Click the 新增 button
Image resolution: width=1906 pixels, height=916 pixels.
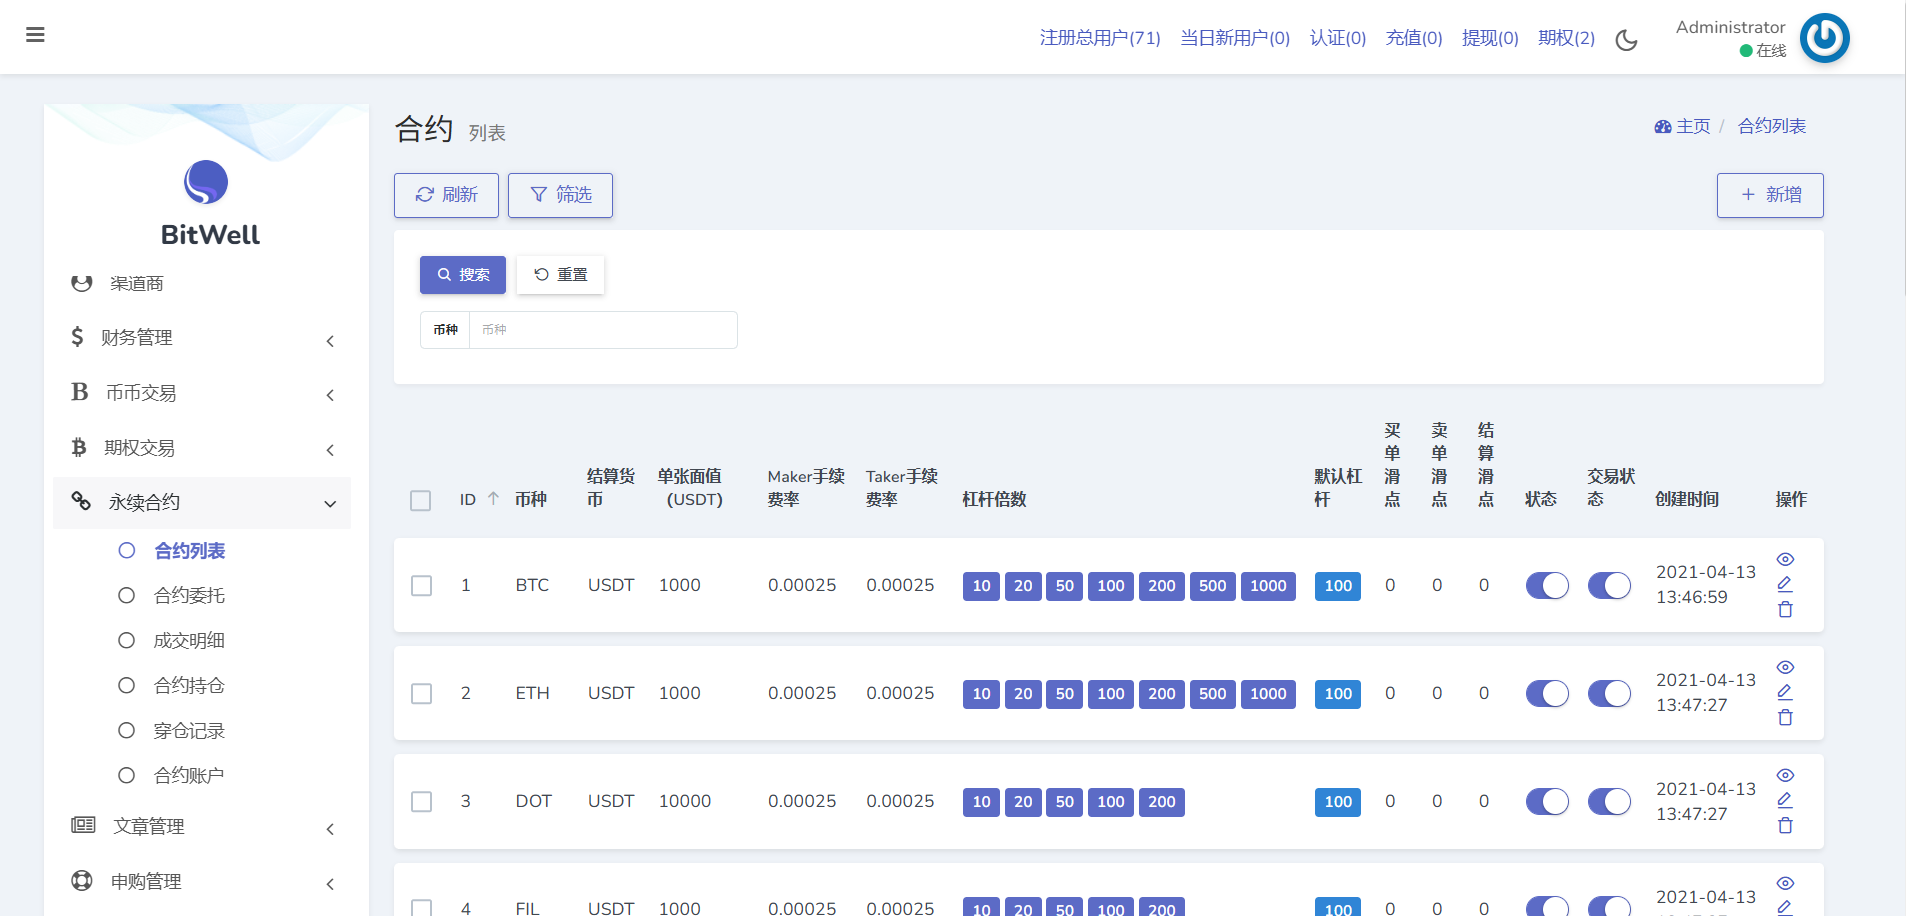(1770, 195)
